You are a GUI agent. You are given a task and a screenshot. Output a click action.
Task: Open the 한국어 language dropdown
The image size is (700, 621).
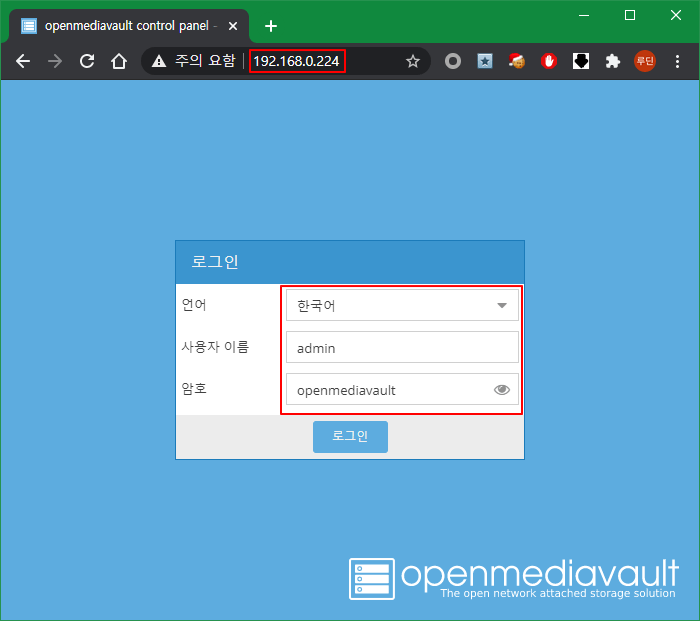tap(402, 305)
